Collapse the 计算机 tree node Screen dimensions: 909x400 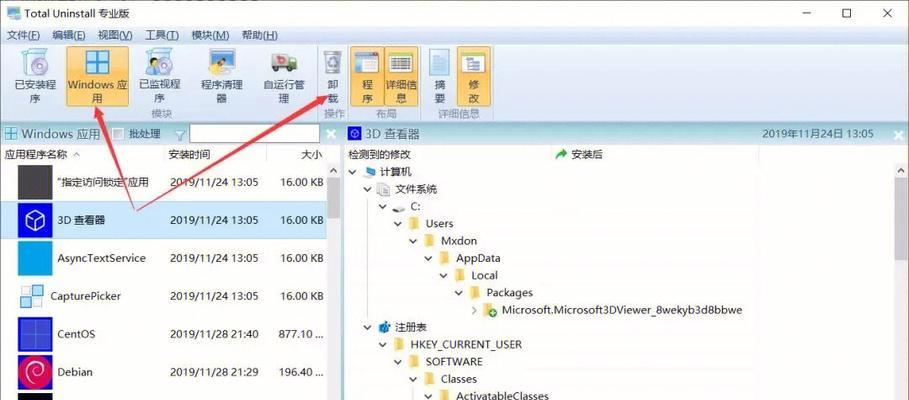tap(352, 172)
